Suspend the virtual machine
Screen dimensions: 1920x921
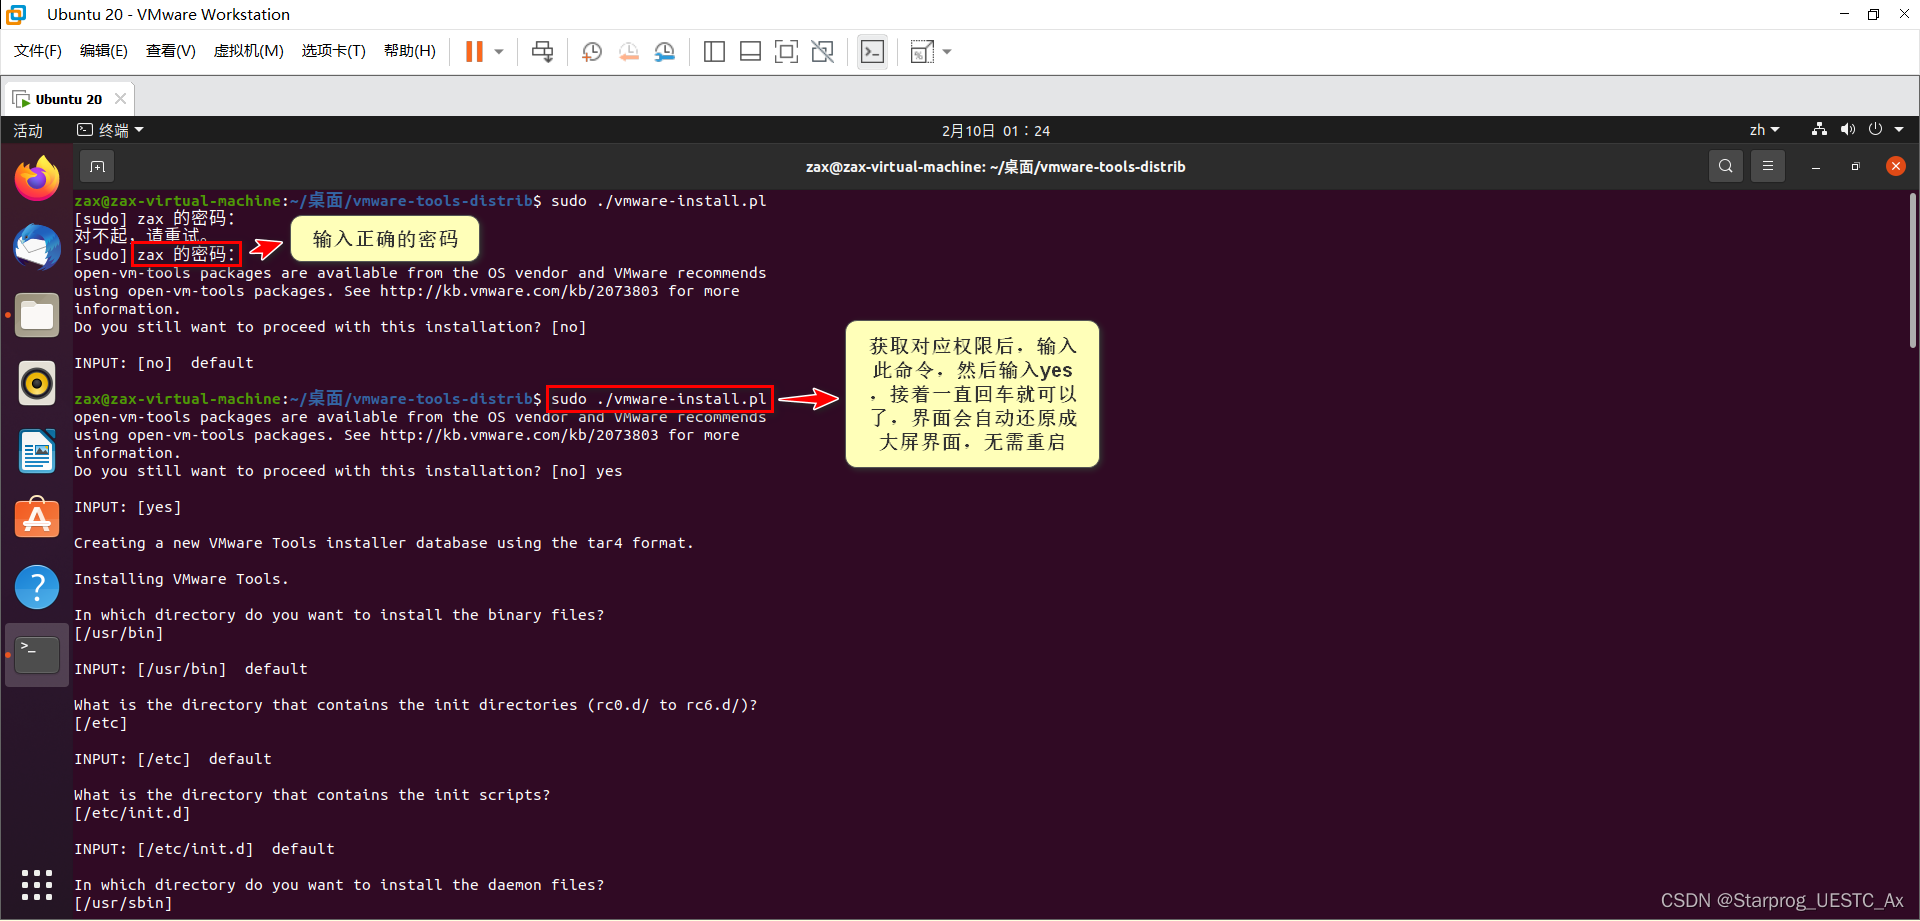[x=474, y=51]
